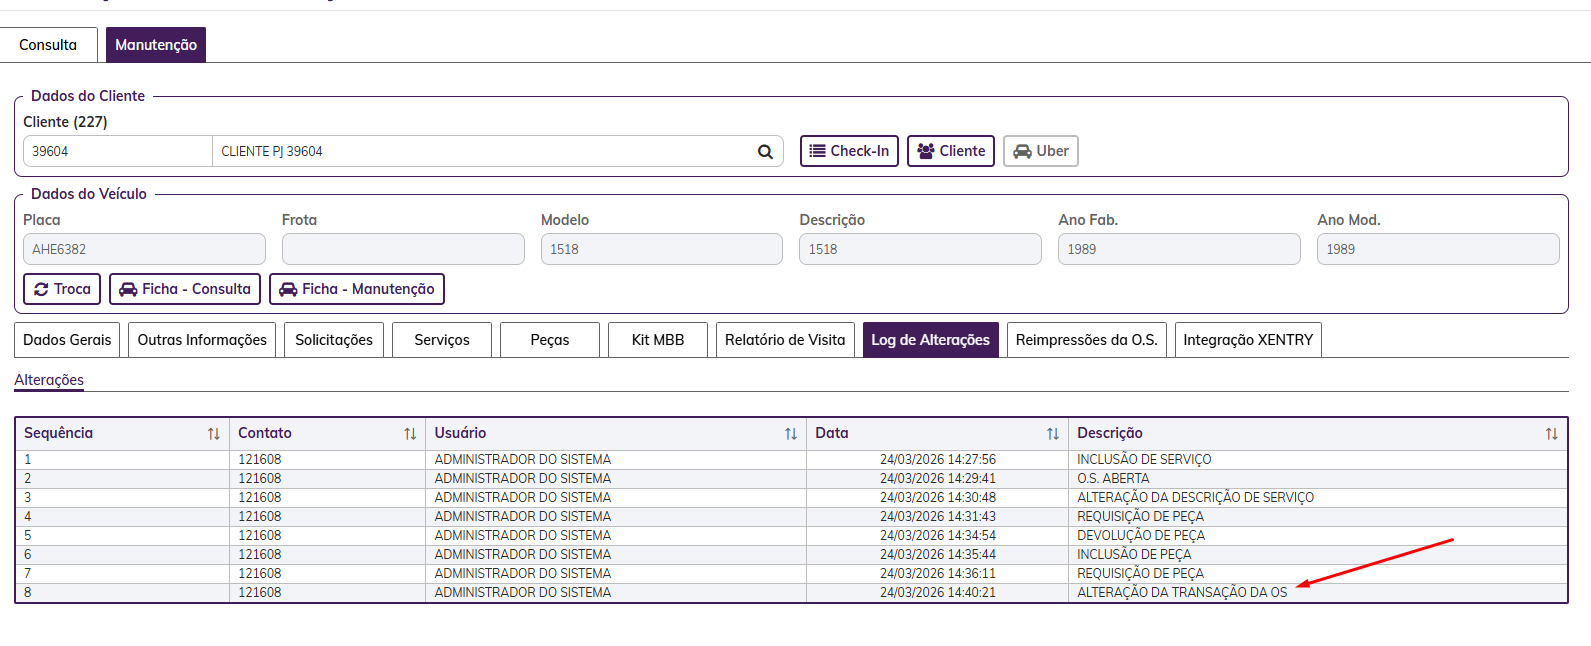Click the Troca button
The image size is (1591, 646).
click(62, 289)
